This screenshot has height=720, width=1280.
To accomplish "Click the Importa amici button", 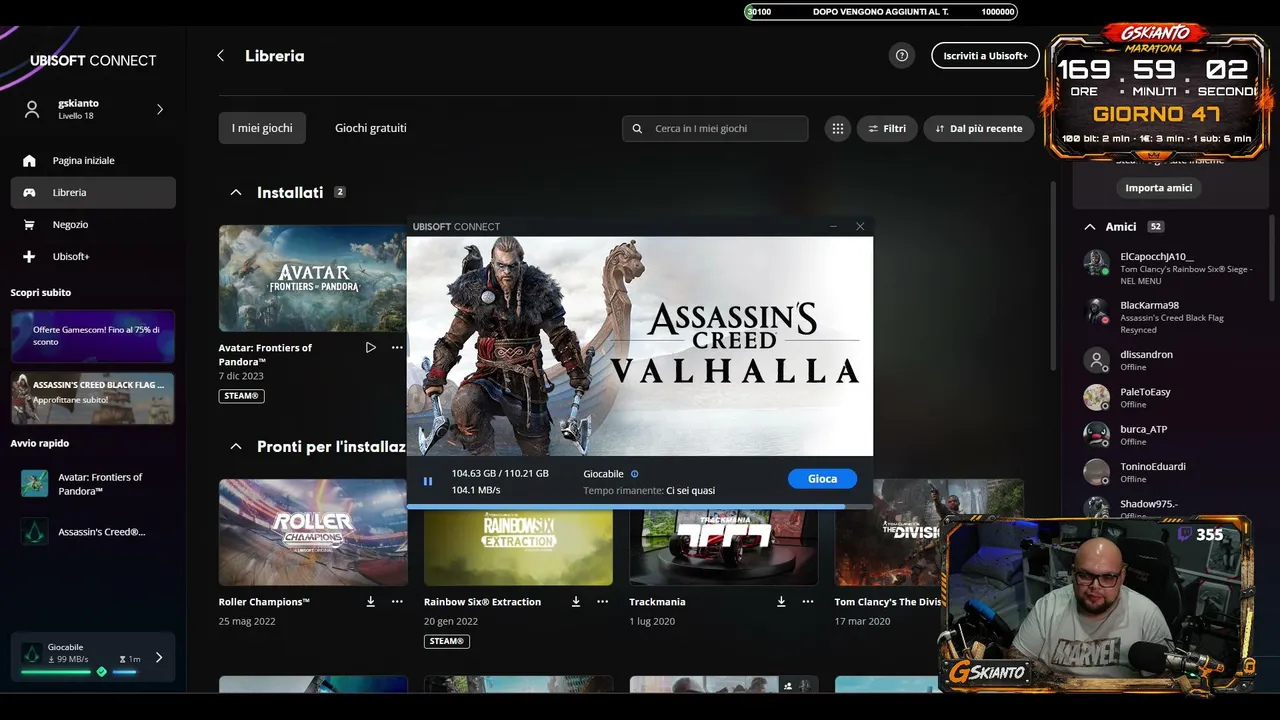I will [x=1159, y=188].
